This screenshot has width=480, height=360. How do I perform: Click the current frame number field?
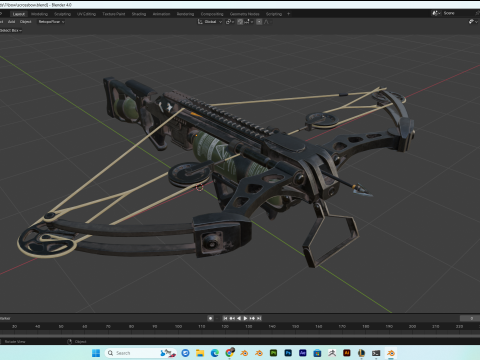point(470,318)
